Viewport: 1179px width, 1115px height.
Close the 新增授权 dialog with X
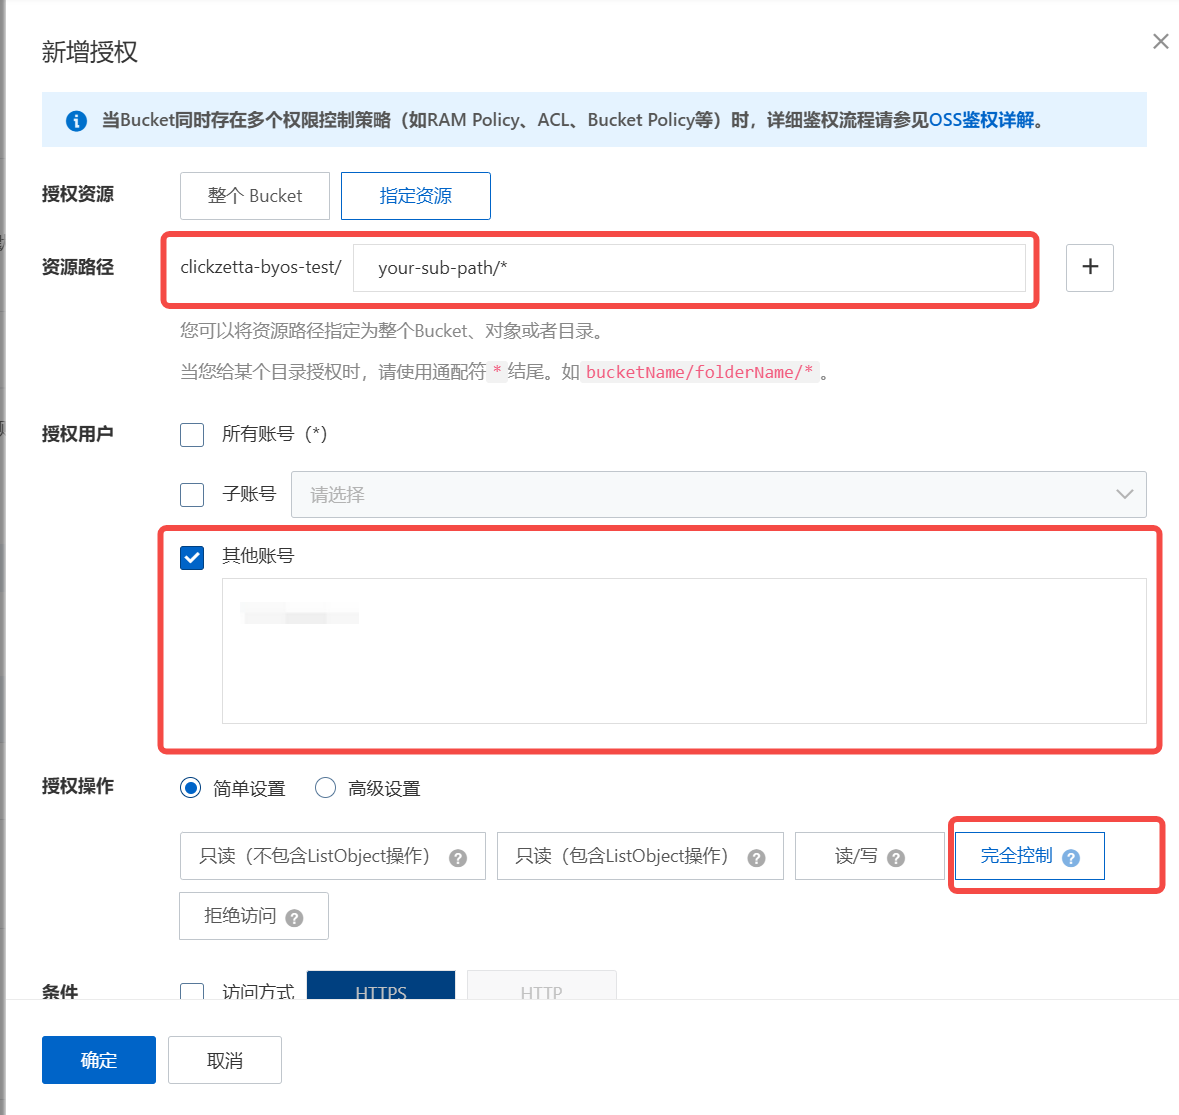[1160, 41]
